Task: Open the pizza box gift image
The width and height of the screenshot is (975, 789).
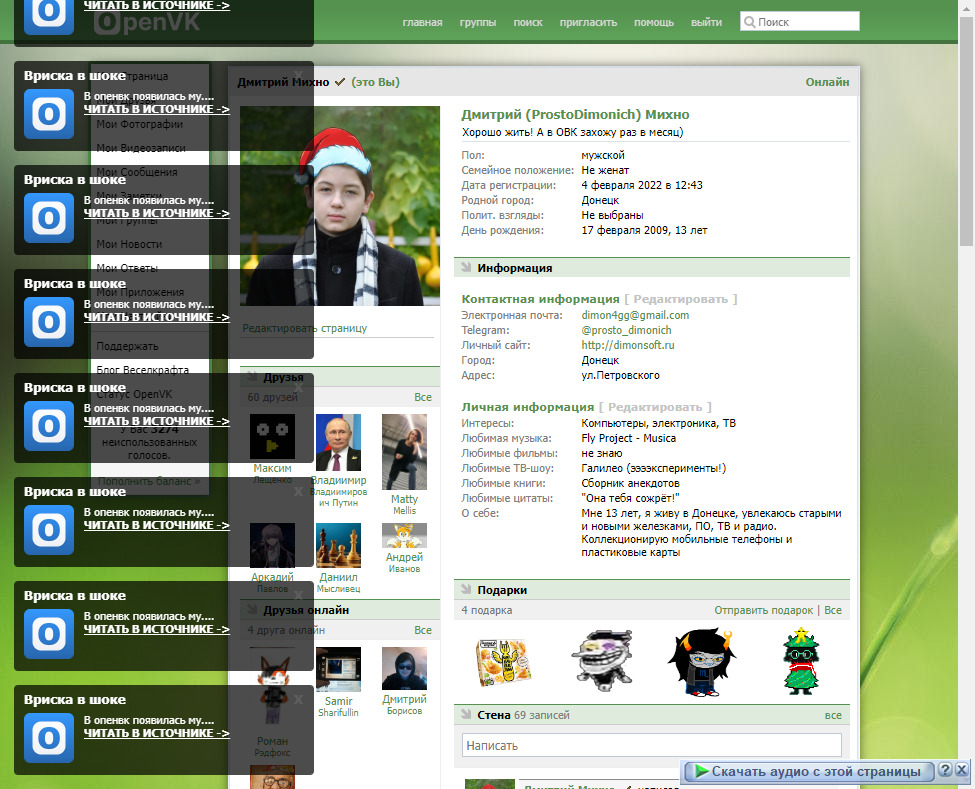Action: click(x=502, y=662)
